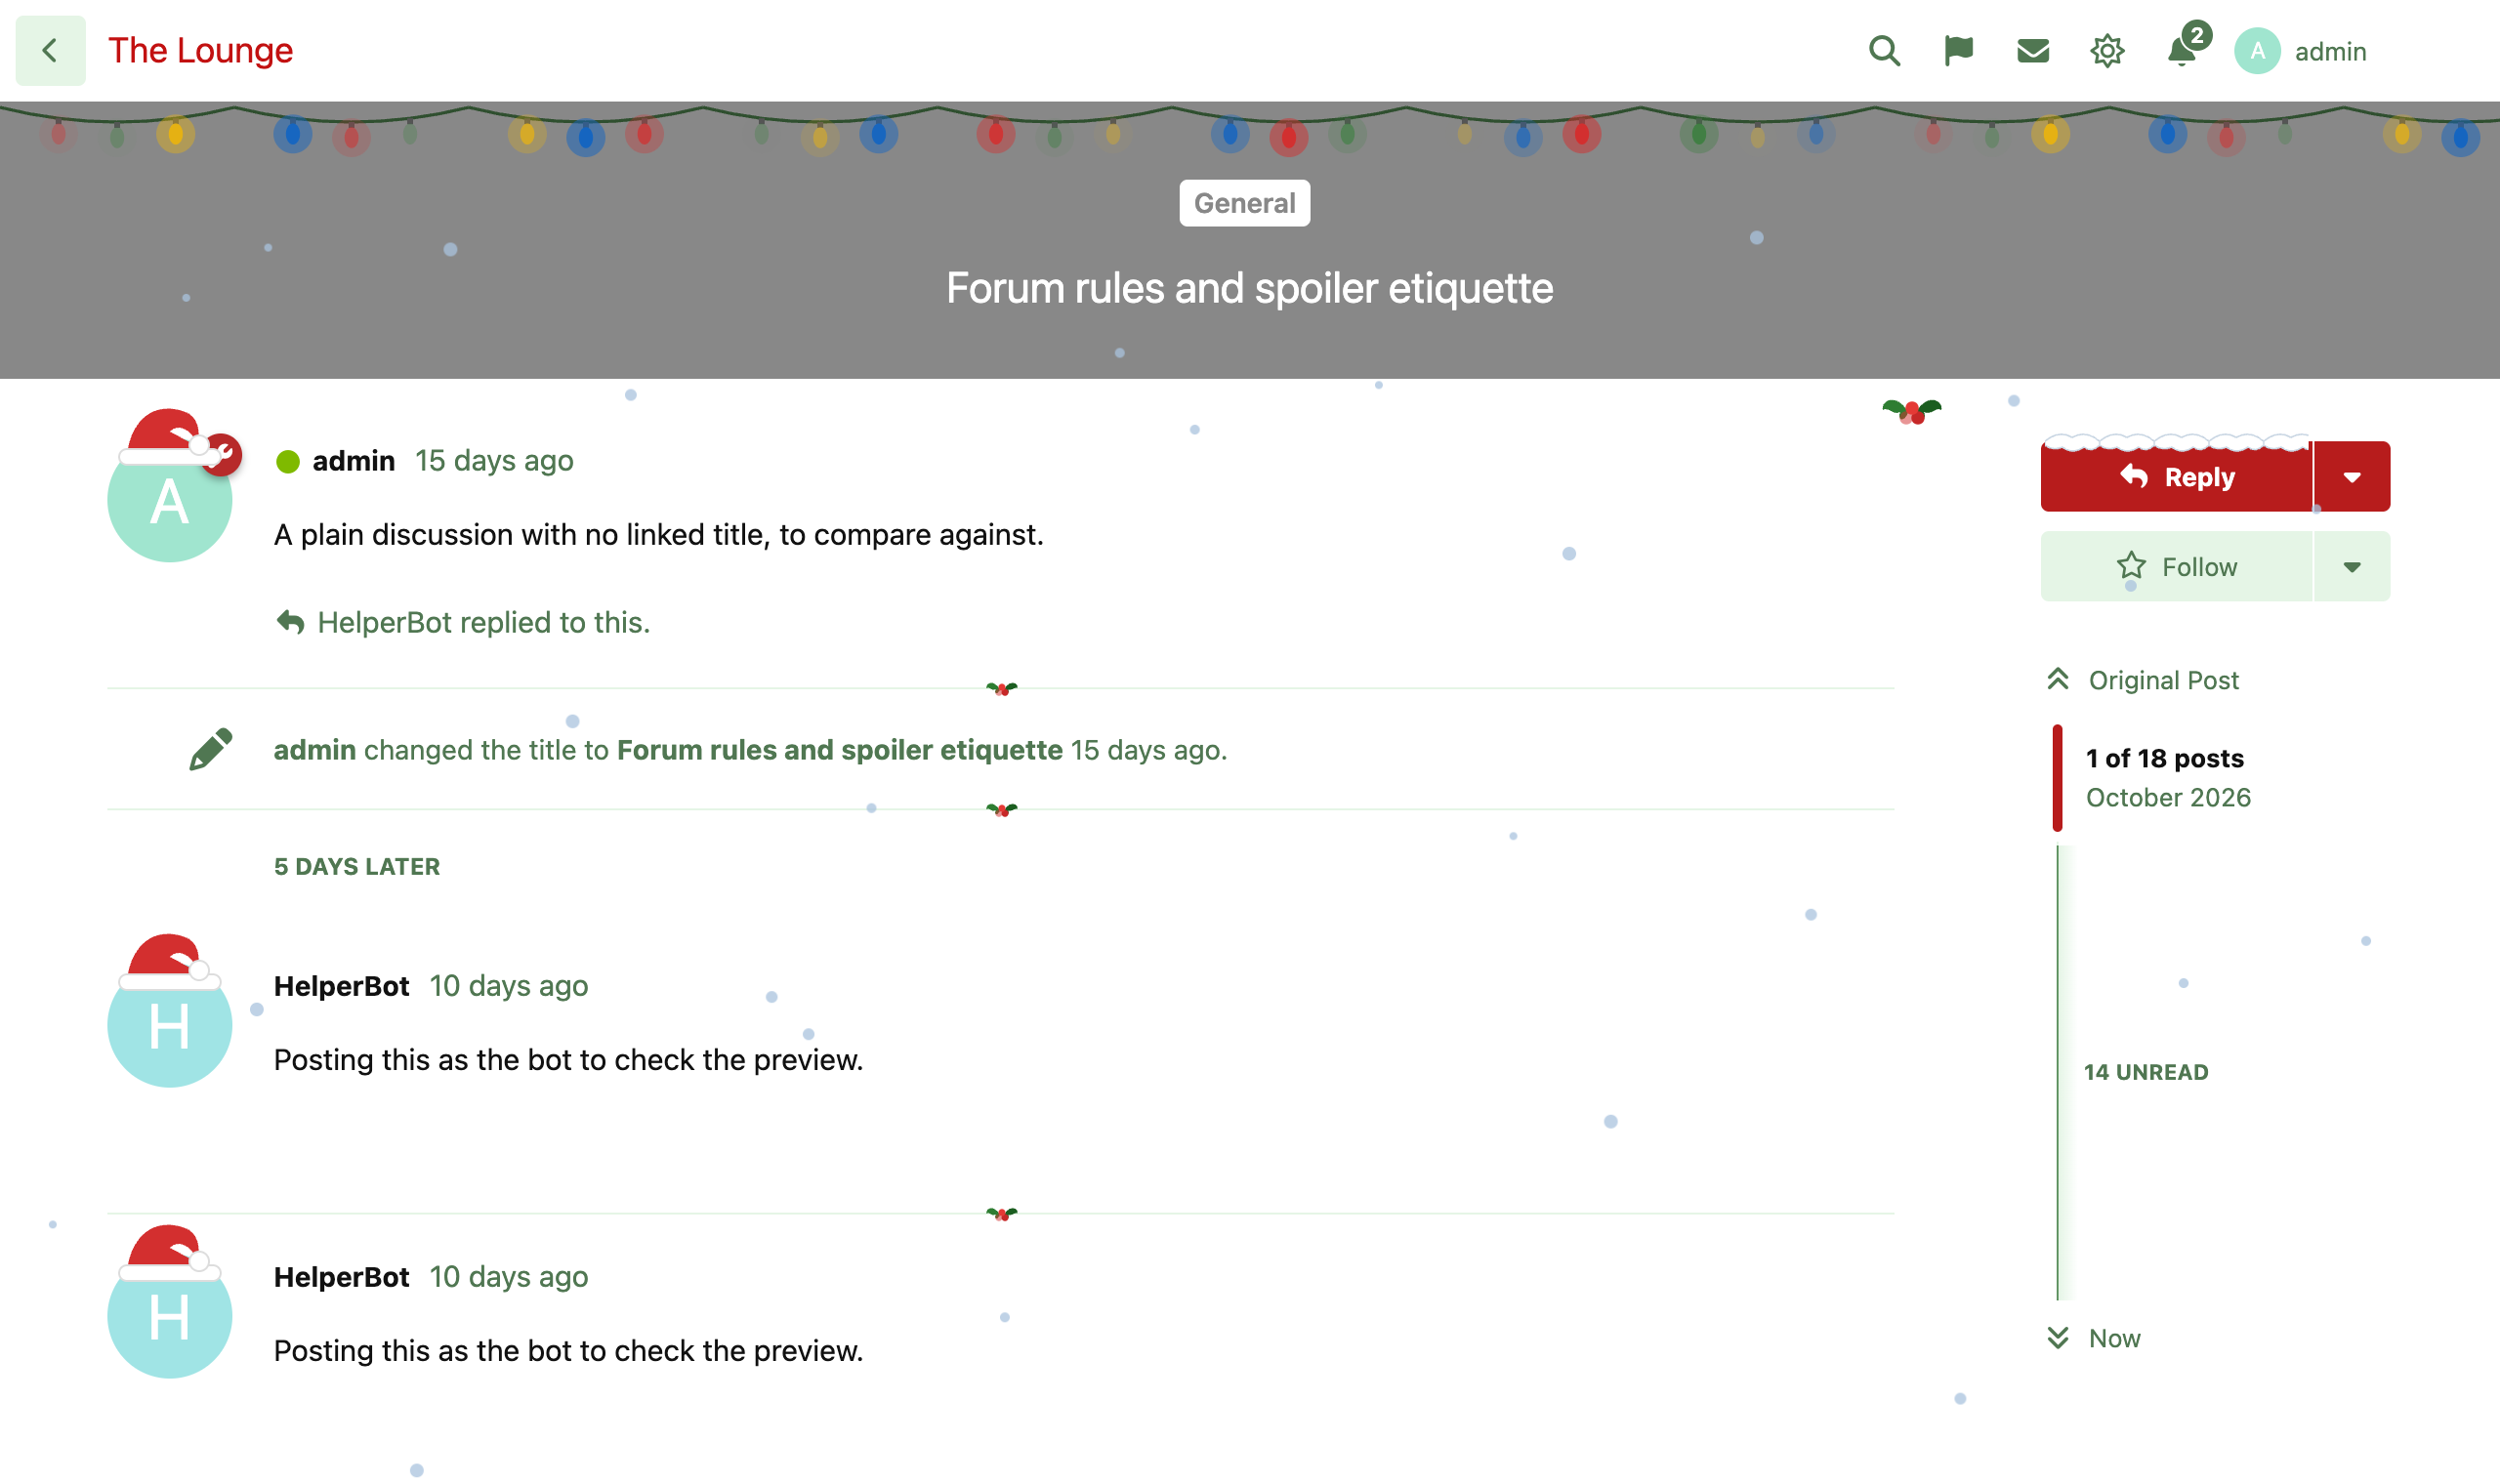Click second HelperBot username
Viewport: 2500px width, 1484px height.
[x=341, y=1277]
